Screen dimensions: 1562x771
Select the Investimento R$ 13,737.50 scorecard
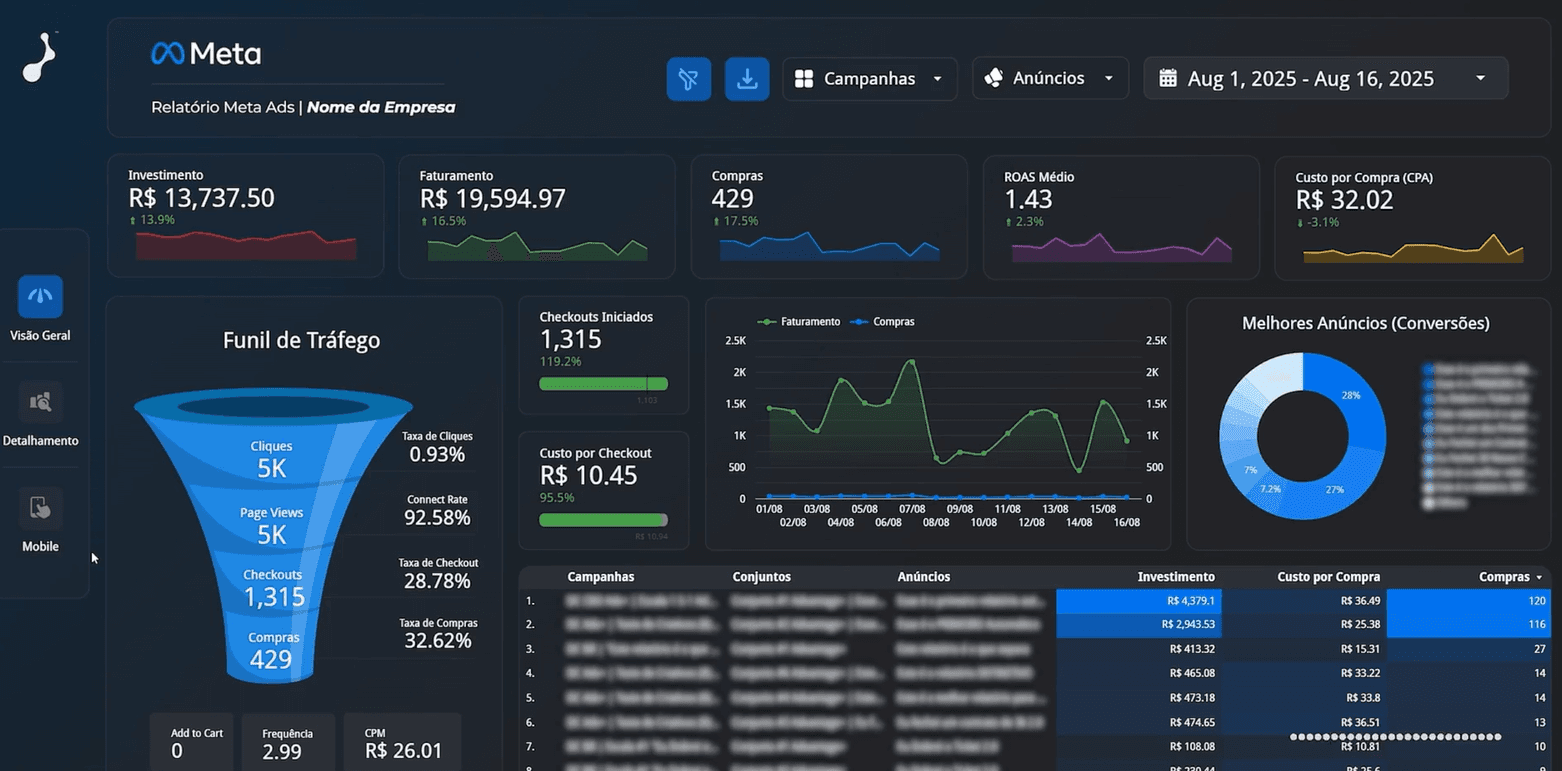(x=245, y=215)
